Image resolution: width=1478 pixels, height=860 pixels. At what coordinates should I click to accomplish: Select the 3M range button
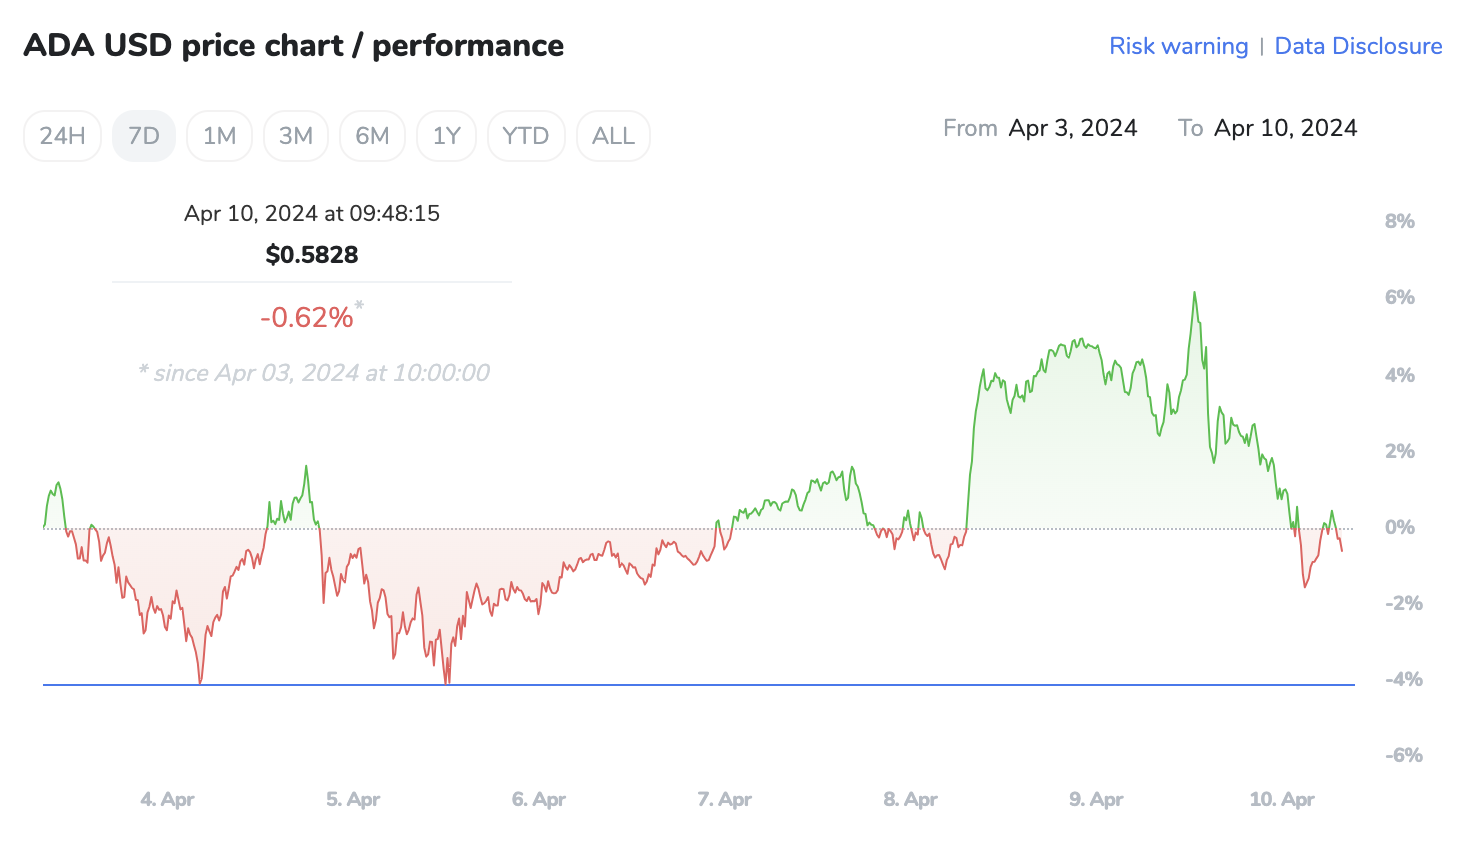point(296,136)
